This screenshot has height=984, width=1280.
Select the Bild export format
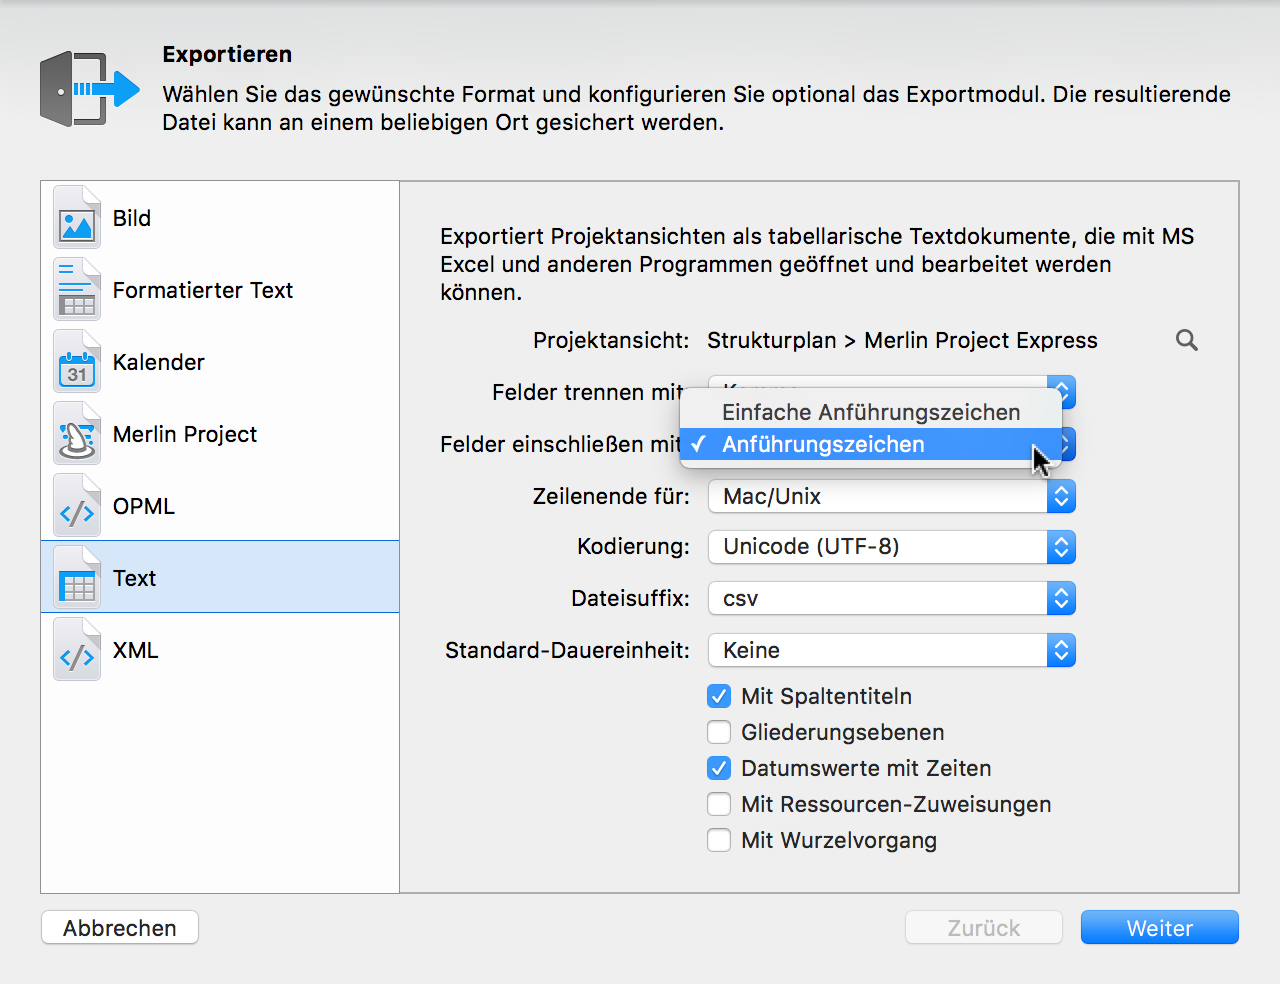[220, 218]
